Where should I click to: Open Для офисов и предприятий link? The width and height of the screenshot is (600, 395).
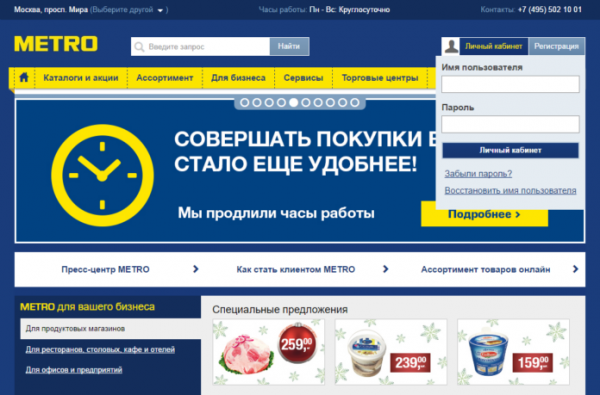coord(74,370)
